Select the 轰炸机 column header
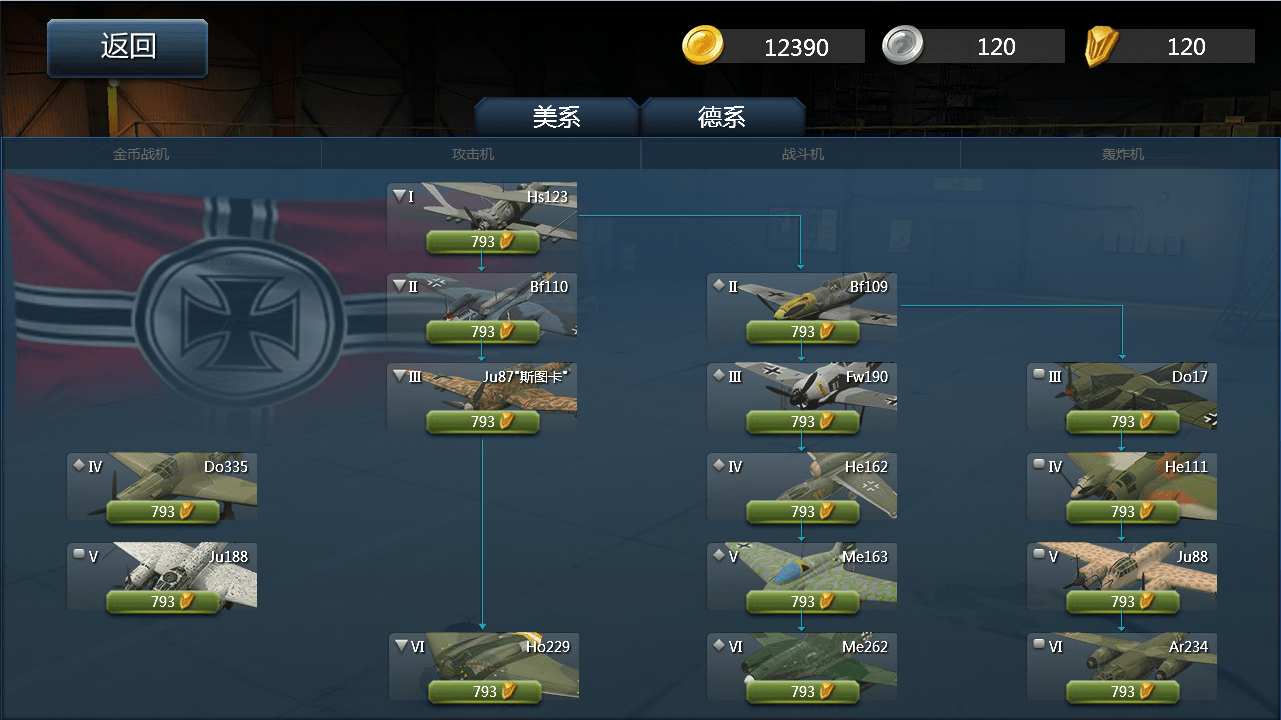Viewport: 1281px width, 720px height. pos(1123,154)
